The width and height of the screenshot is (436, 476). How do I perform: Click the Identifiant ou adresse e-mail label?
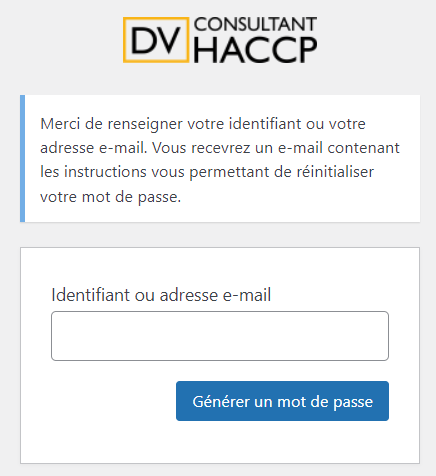161,295
